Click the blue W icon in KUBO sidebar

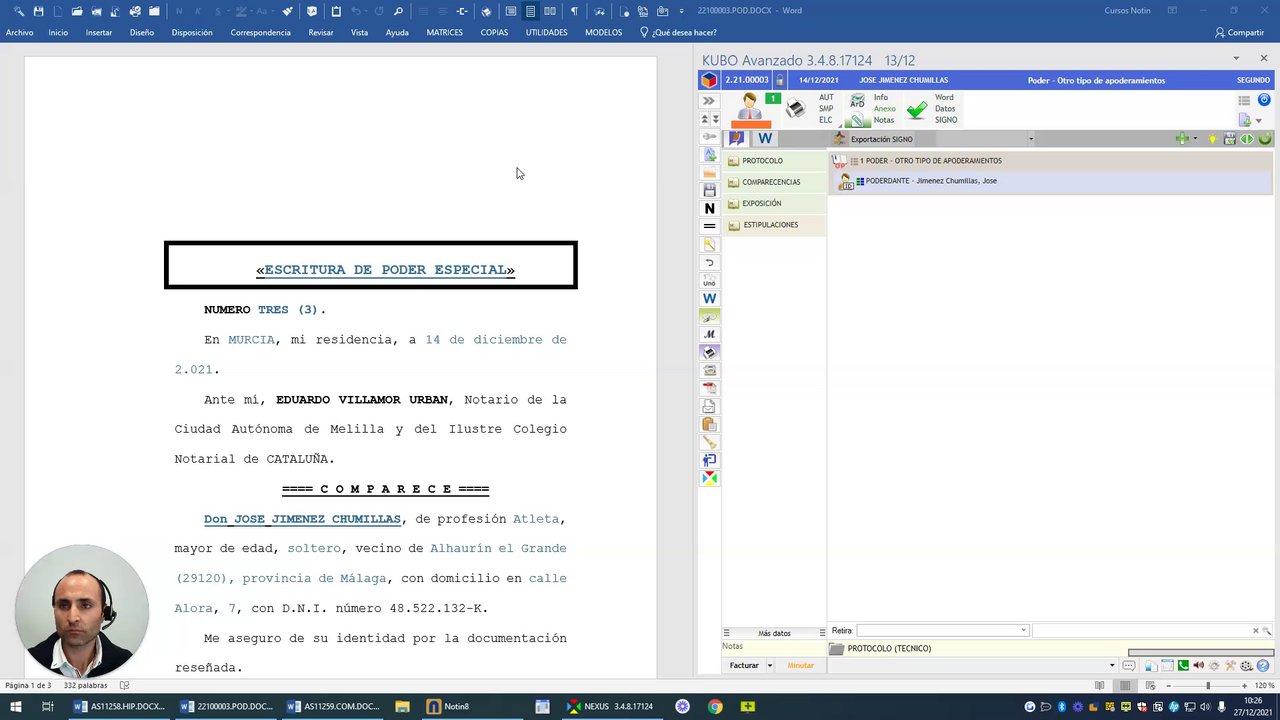click(709, 298)
